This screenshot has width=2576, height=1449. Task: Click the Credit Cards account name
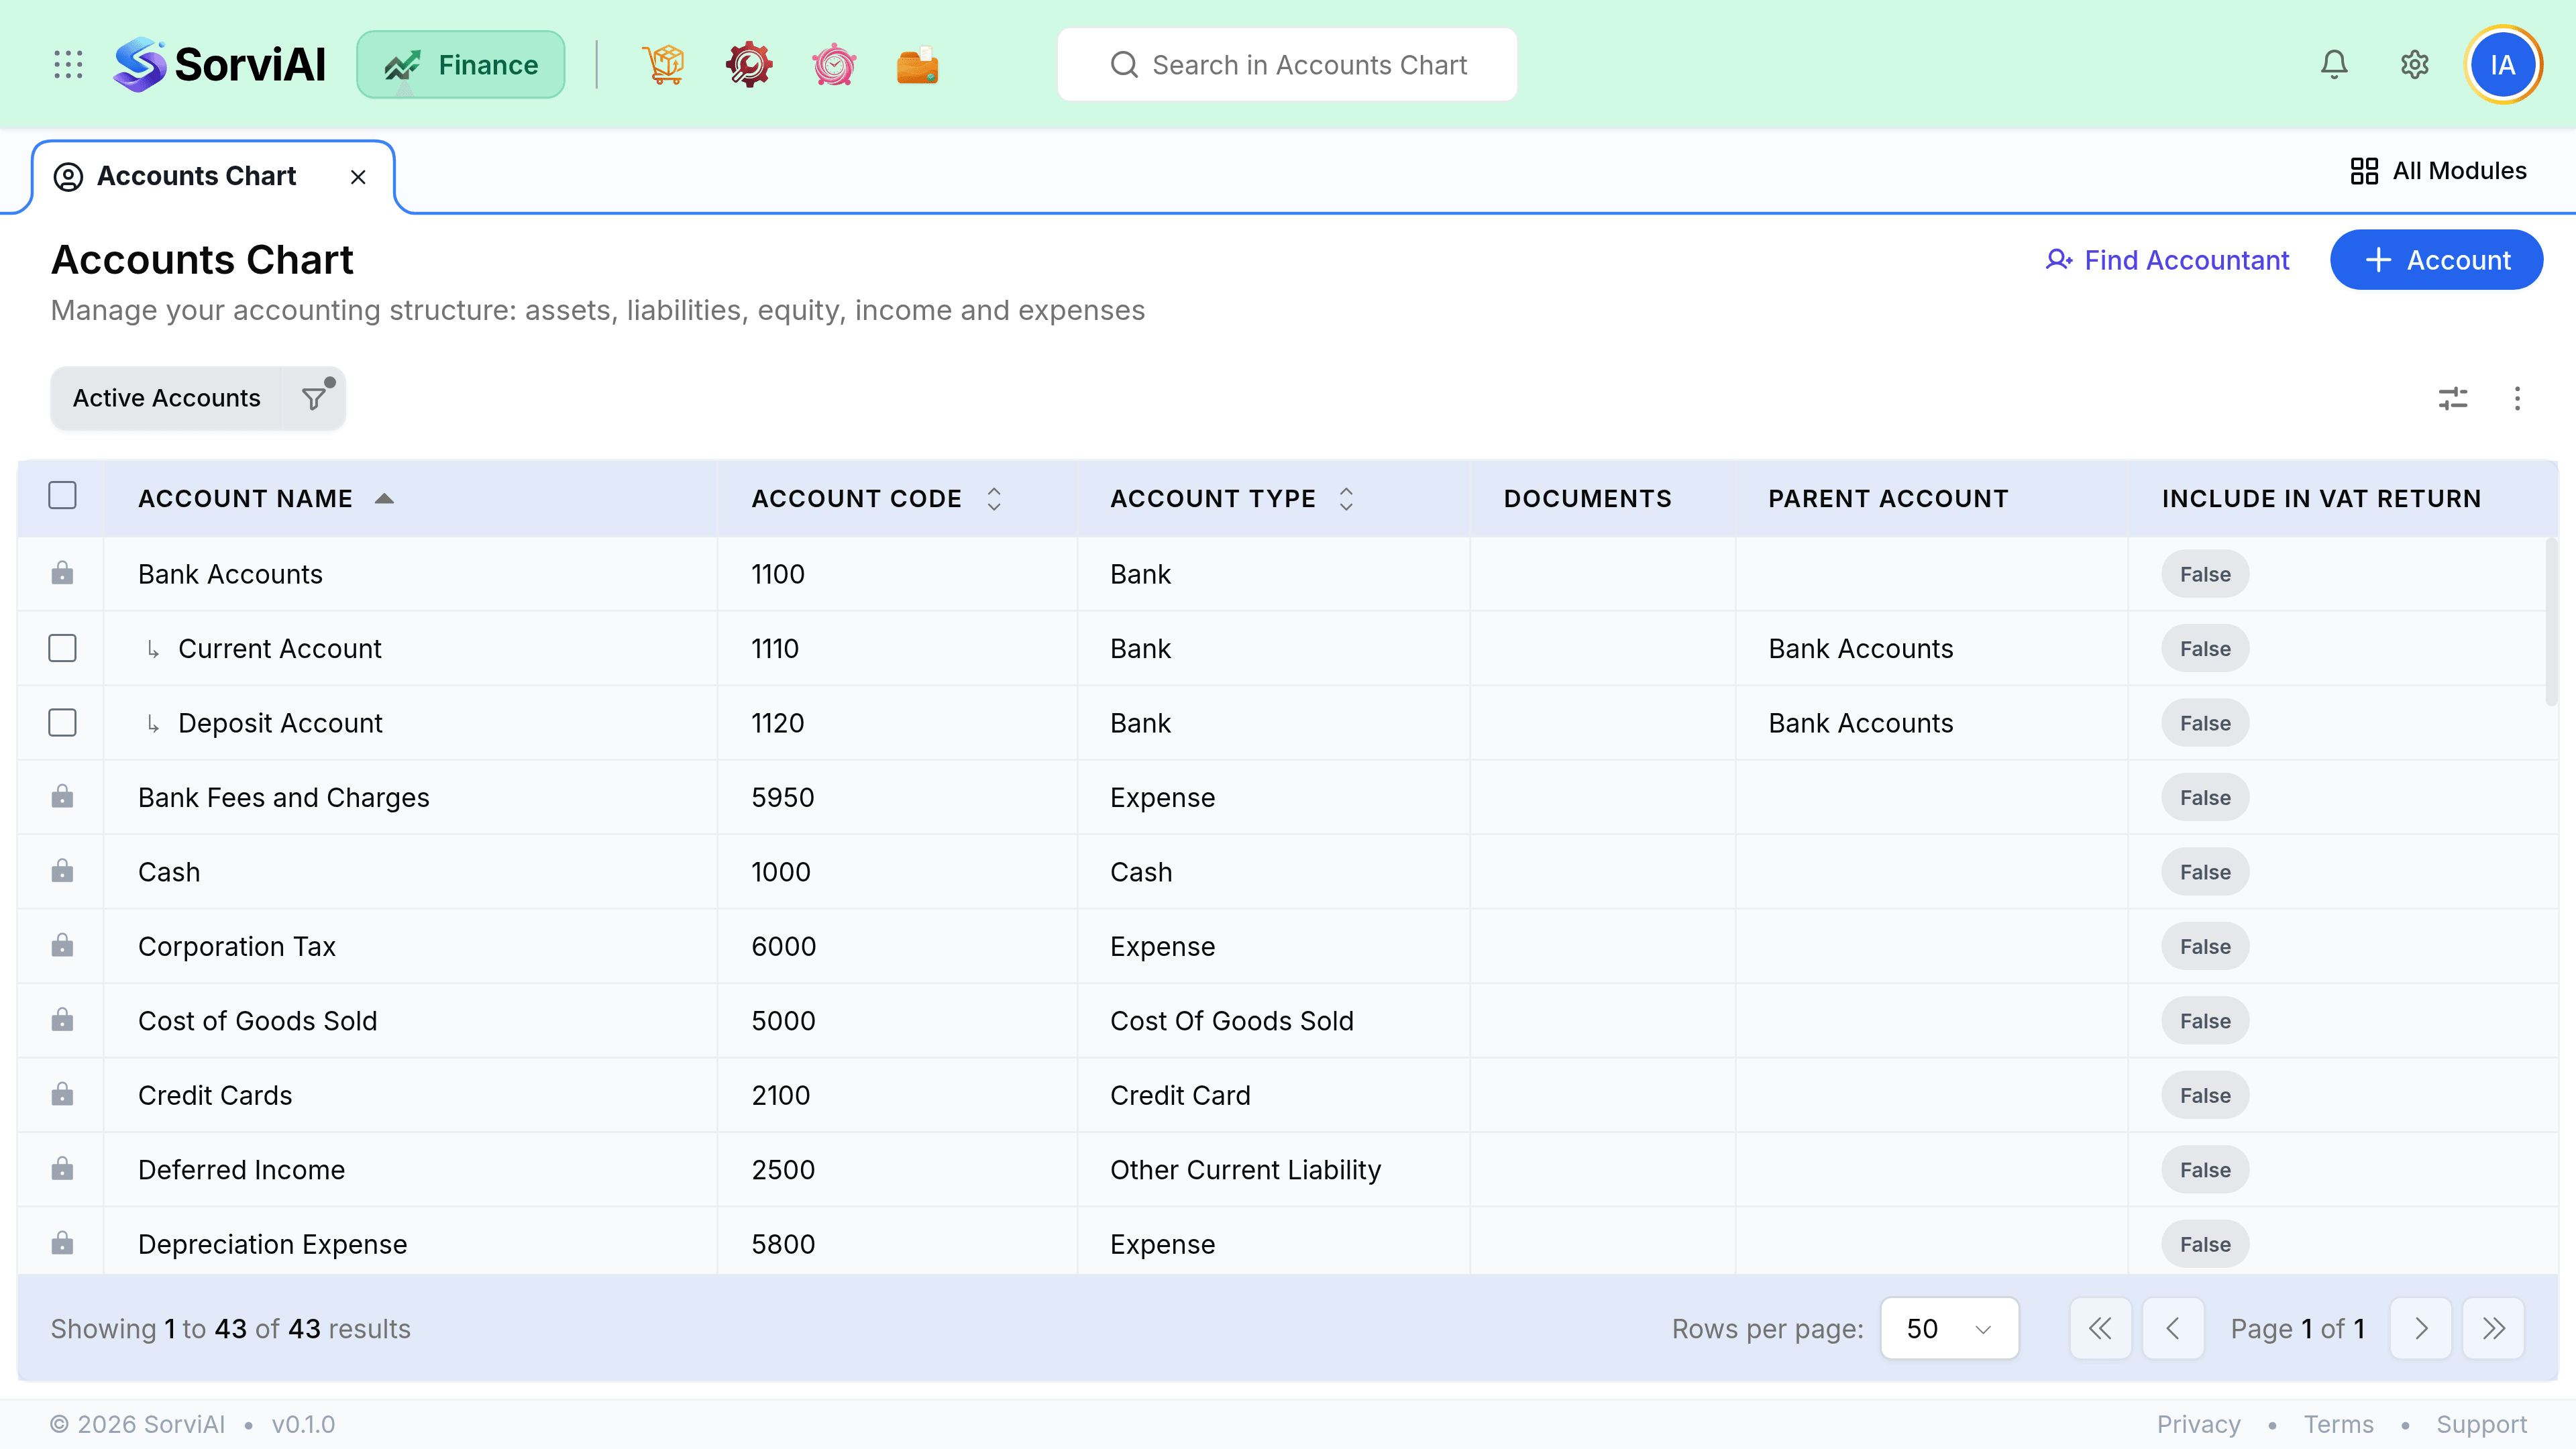click(215, 1095)
